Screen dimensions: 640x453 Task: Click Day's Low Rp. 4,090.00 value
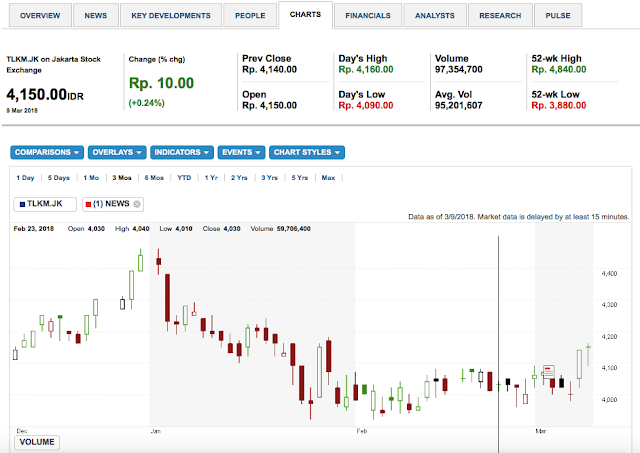pos(366,105)
